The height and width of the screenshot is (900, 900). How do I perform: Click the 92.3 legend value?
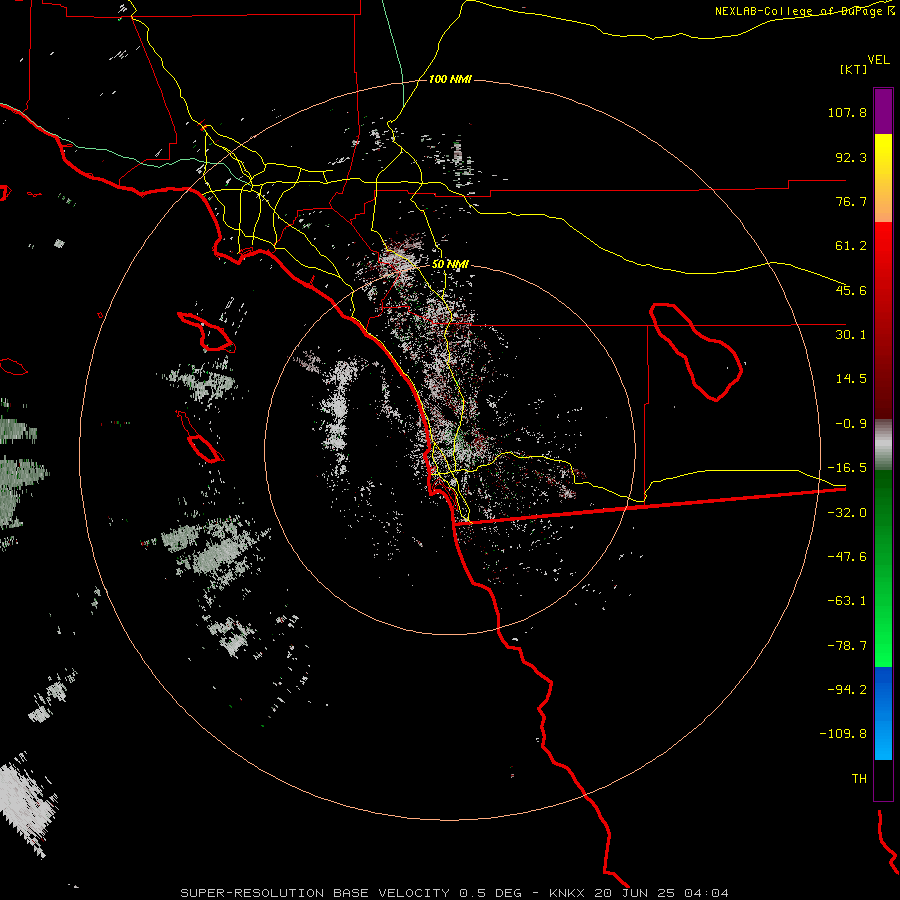pyautogui.click(x=851, y=157)
